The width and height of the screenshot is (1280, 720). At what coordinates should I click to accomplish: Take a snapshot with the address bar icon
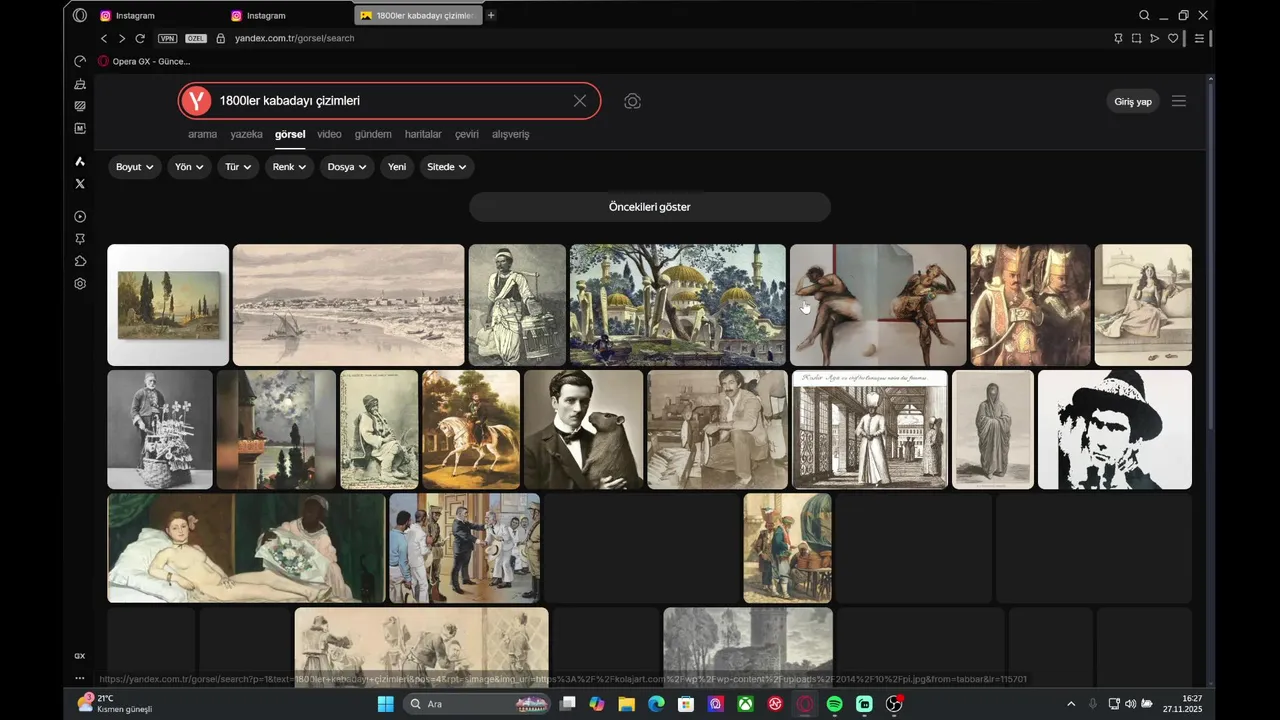click(x=1136, y=38)
